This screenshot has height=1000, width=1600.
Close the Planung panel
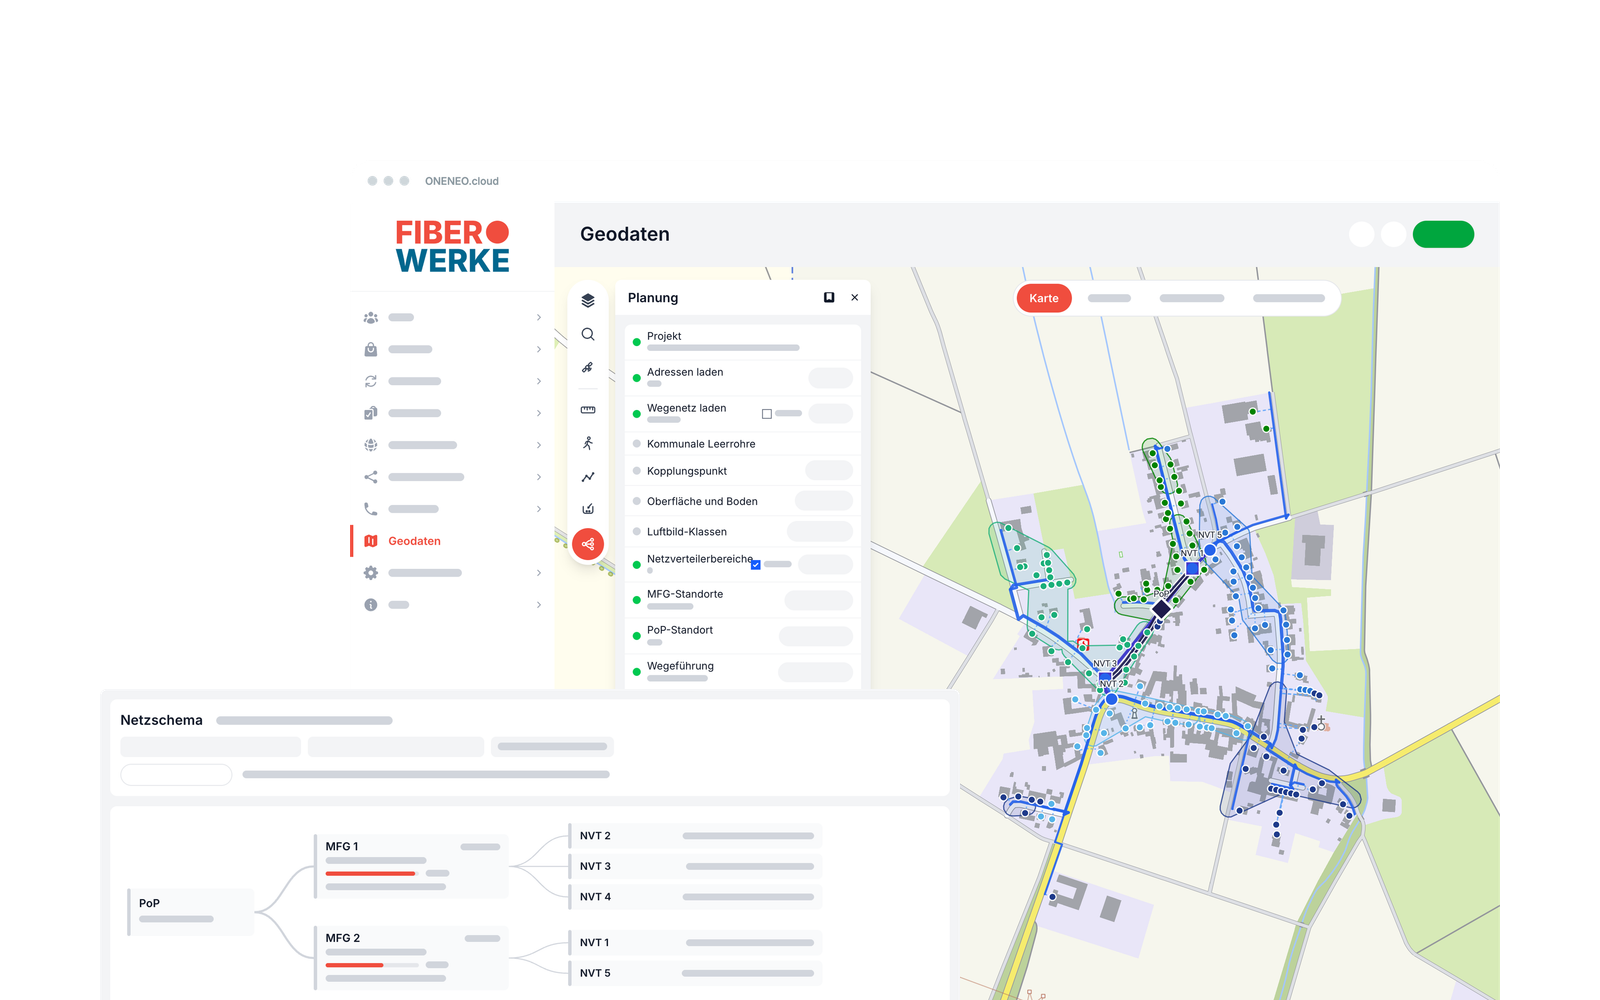pyautogui.click(x=855, y=298)
